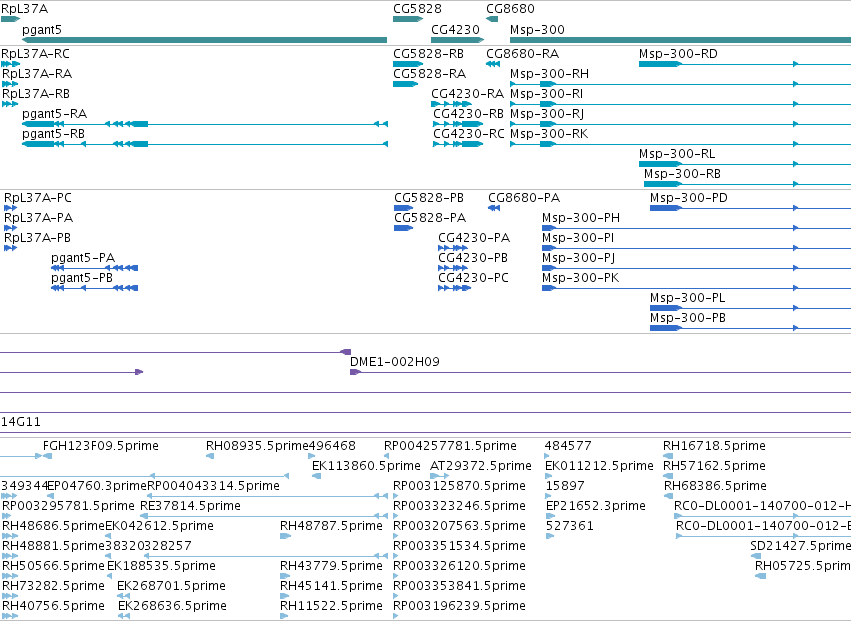The image size is (851, 621).
Task: Click the Msp-300-RH transcript label
Action: coord(549,74)
